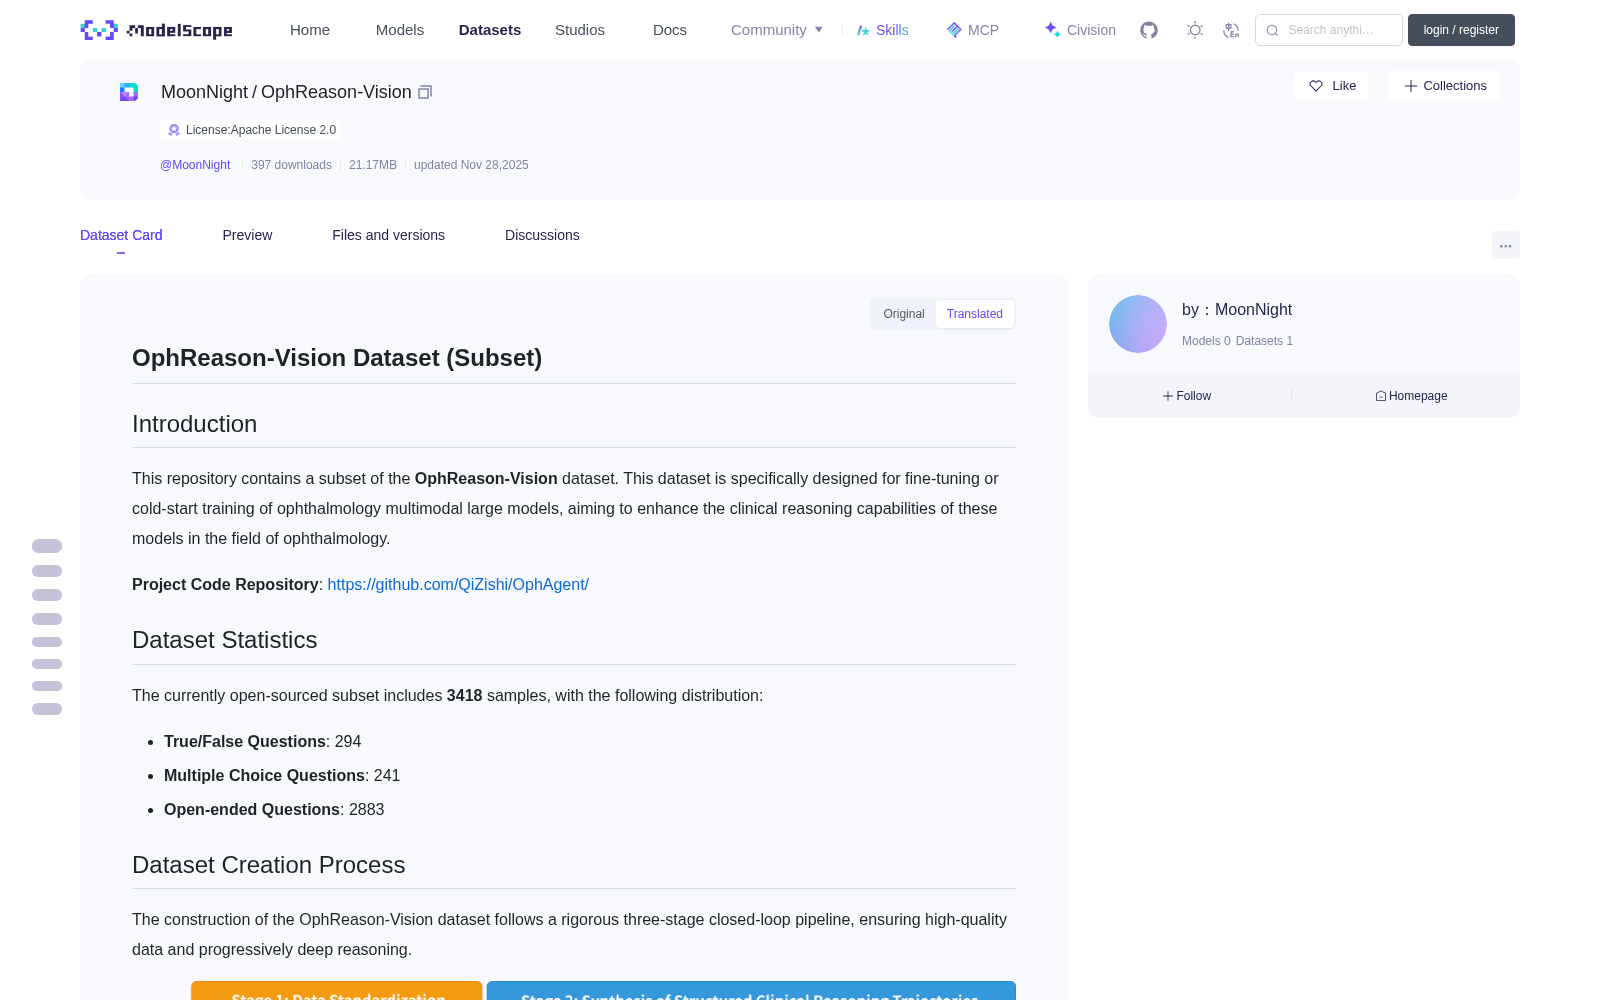This screenshot has height=1000, width=1600.
Task: Select the Dataset Card tab
Action: (121, 235)
